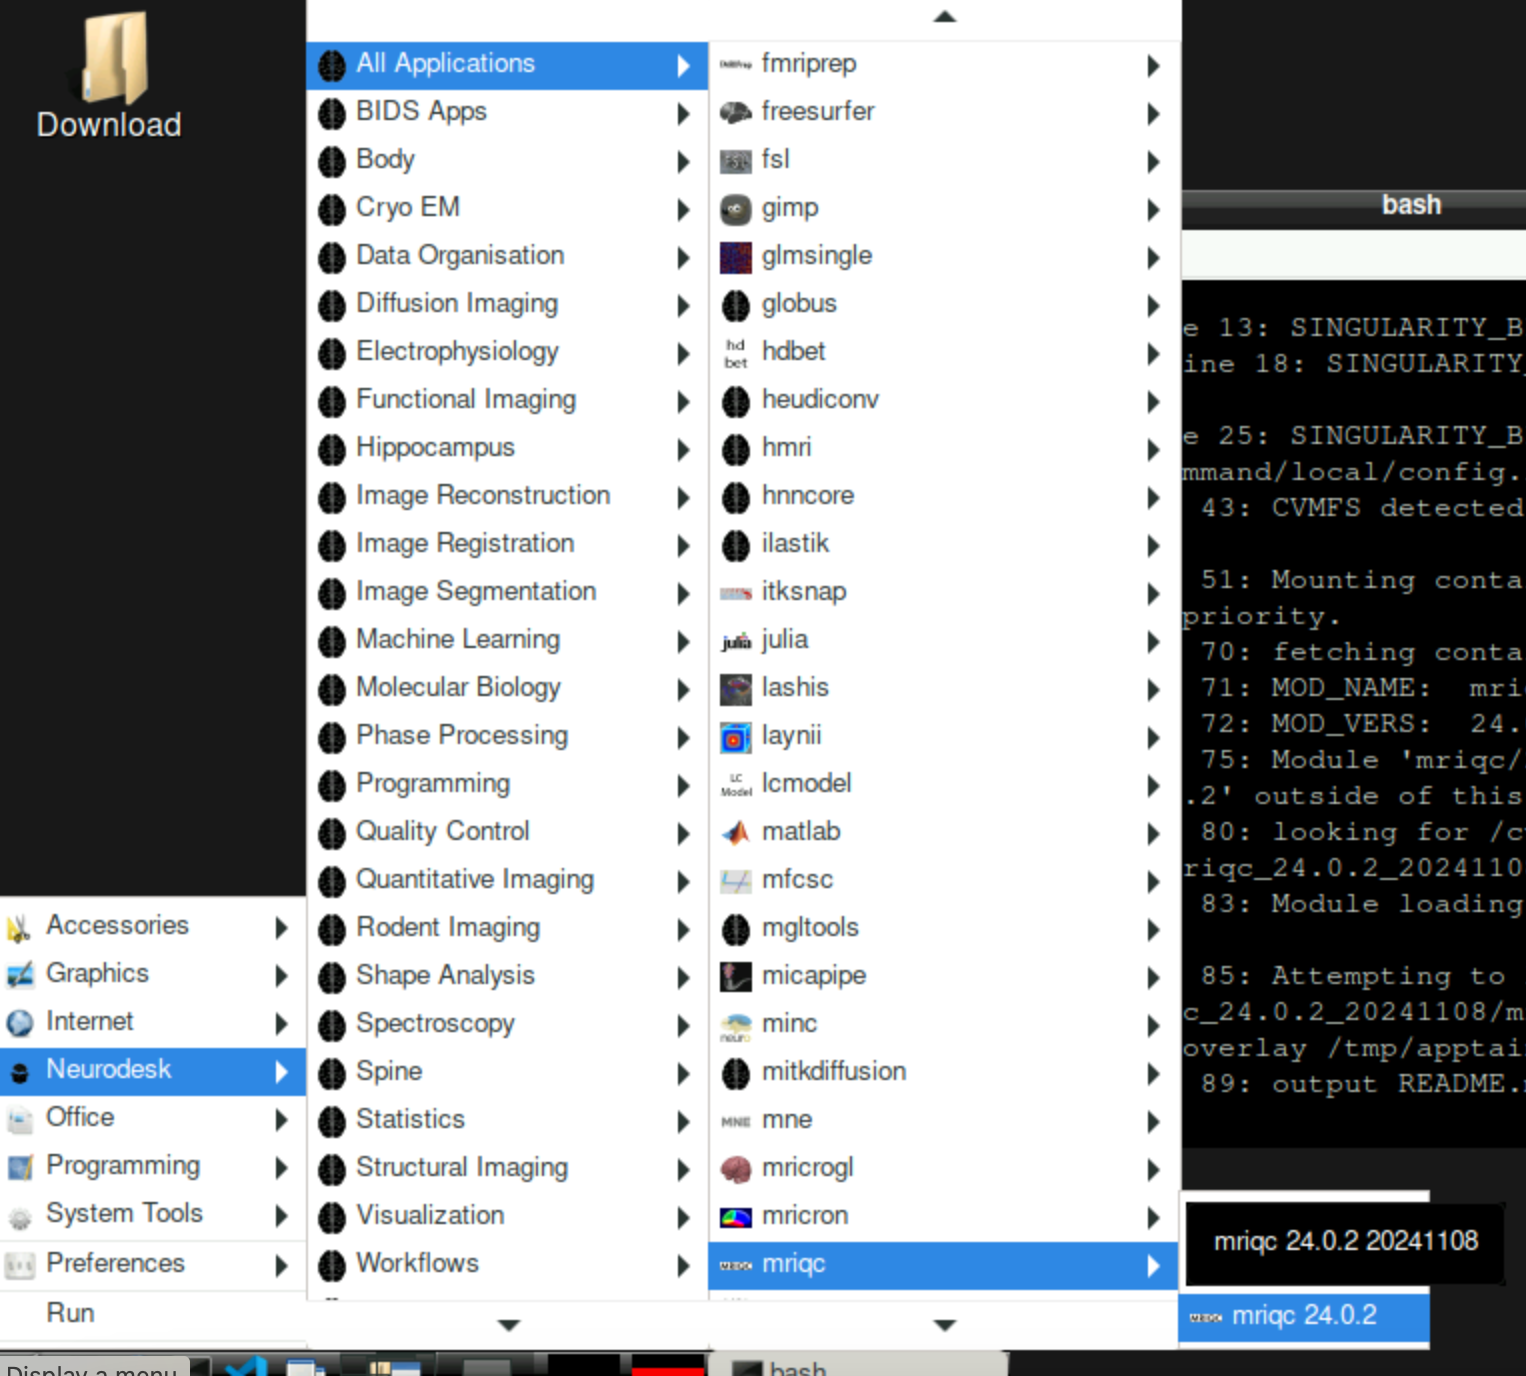Viewport: 1526px width, 1376px height.
Task: Click the bash taskbar button
Action: coord(857,1365)
